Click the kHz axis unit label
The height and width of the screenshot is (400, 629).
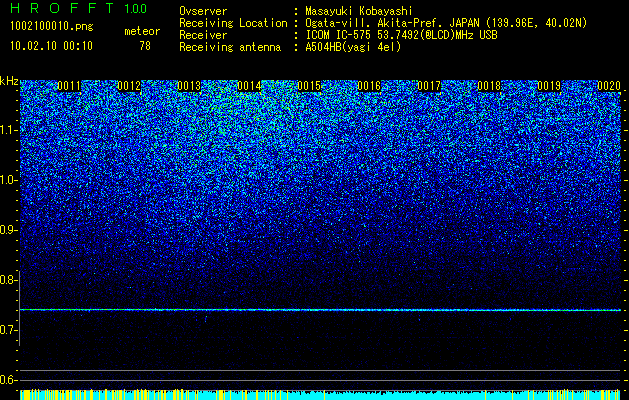click(9, 81)
